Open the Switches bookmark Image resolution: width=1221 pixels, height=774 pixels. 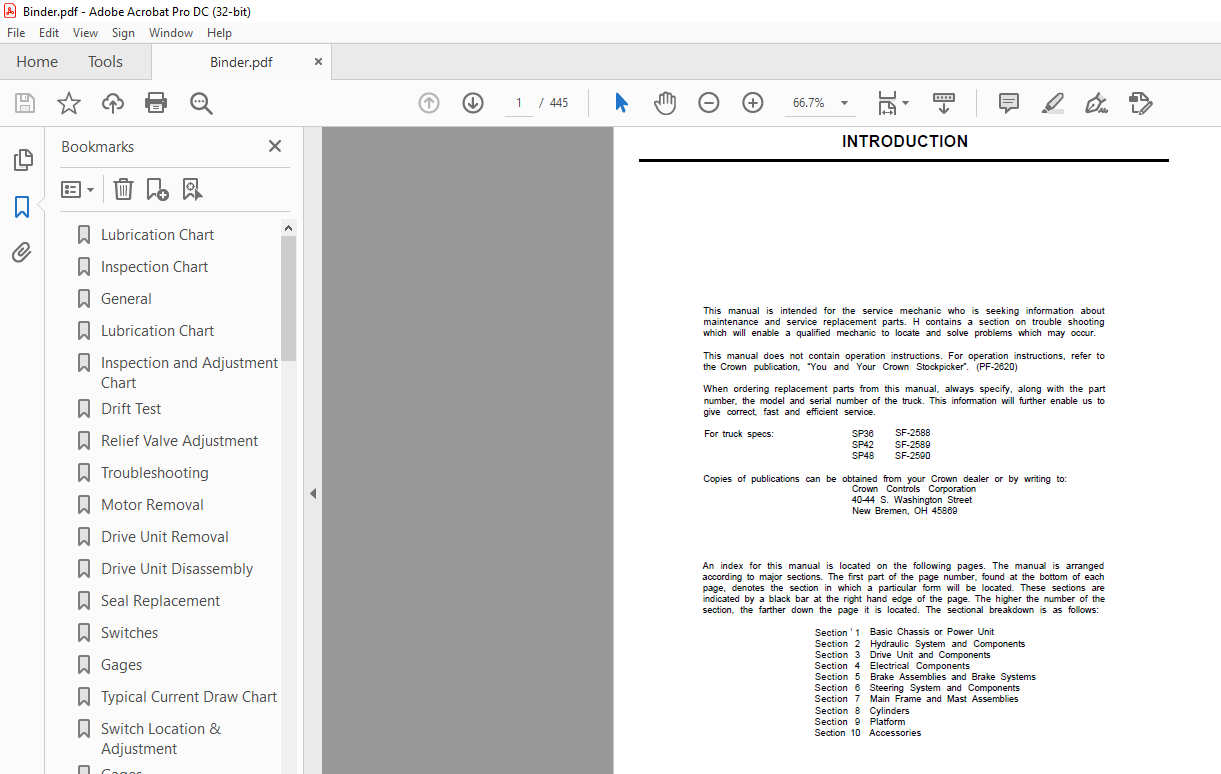coord(130,633)
